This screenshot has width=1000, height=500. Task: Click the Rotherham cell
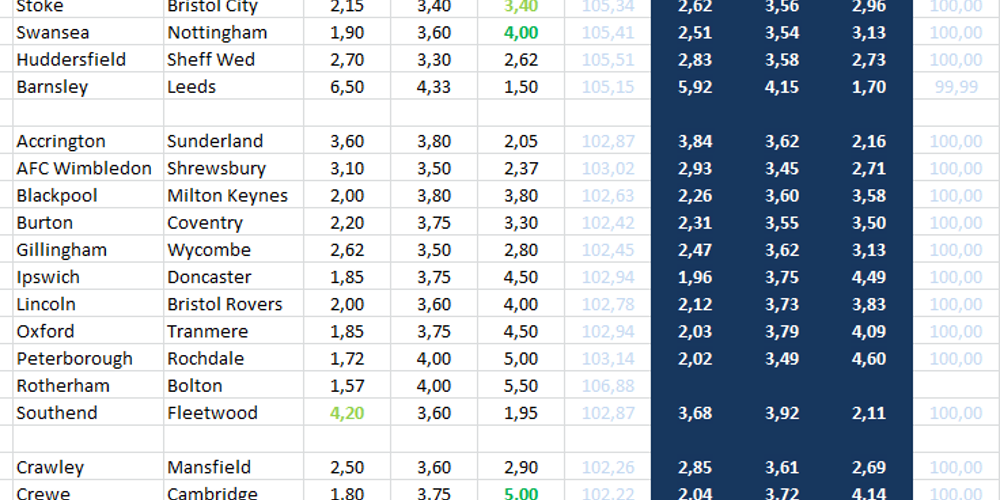(x=88, y=386)
